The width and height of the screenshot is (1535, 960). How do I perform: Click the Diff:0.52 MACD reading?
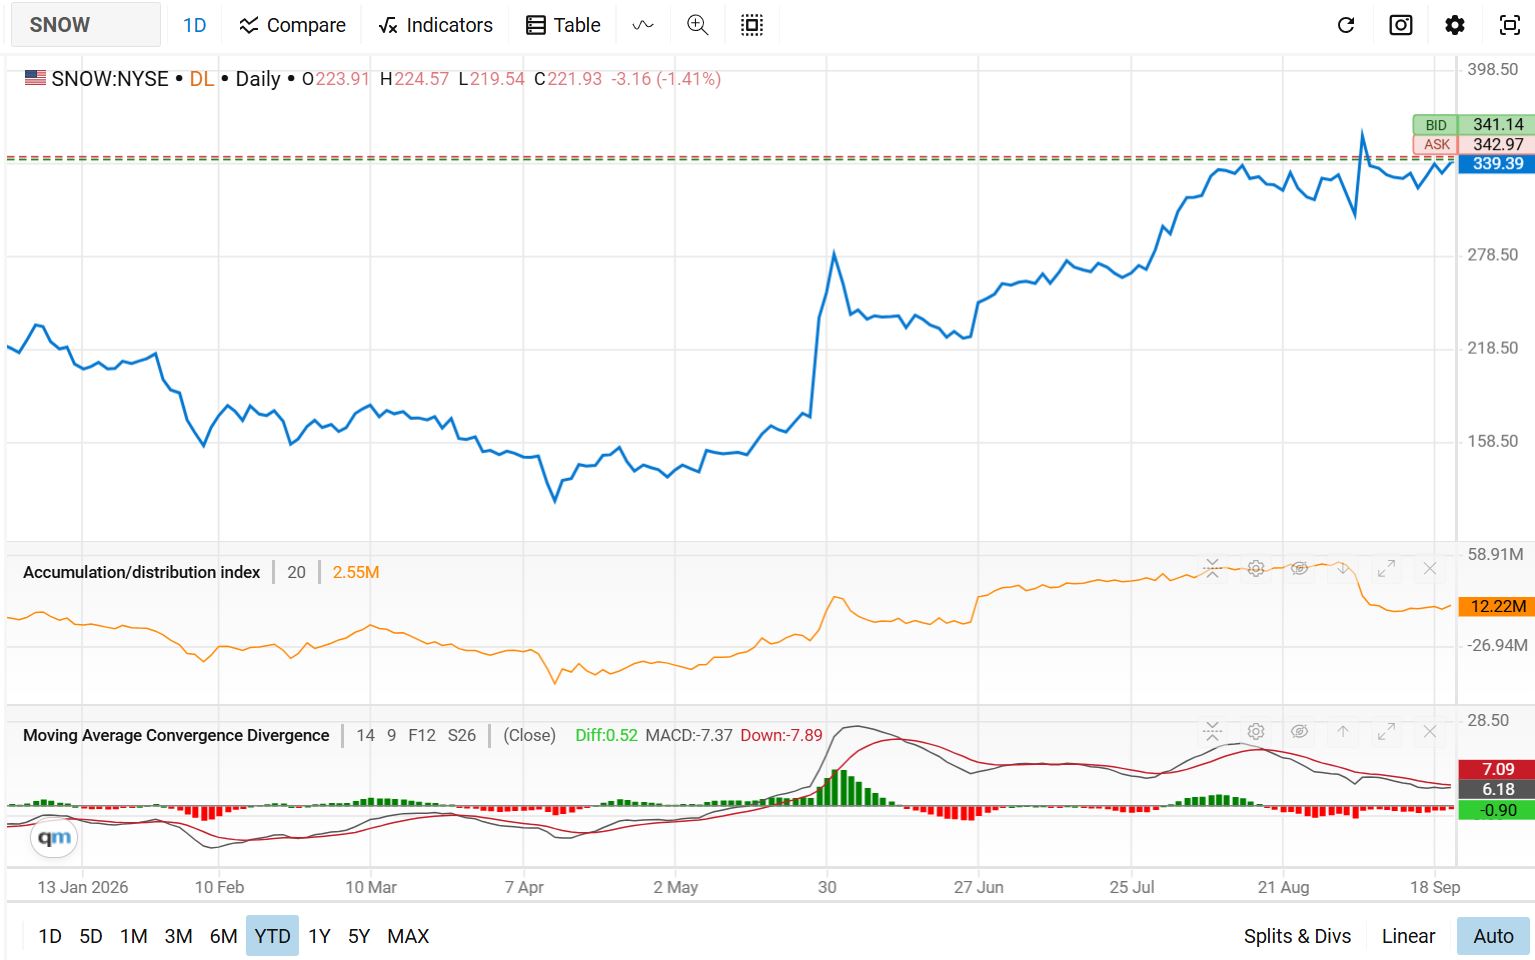pyautogui.click(x=606, y=735)
